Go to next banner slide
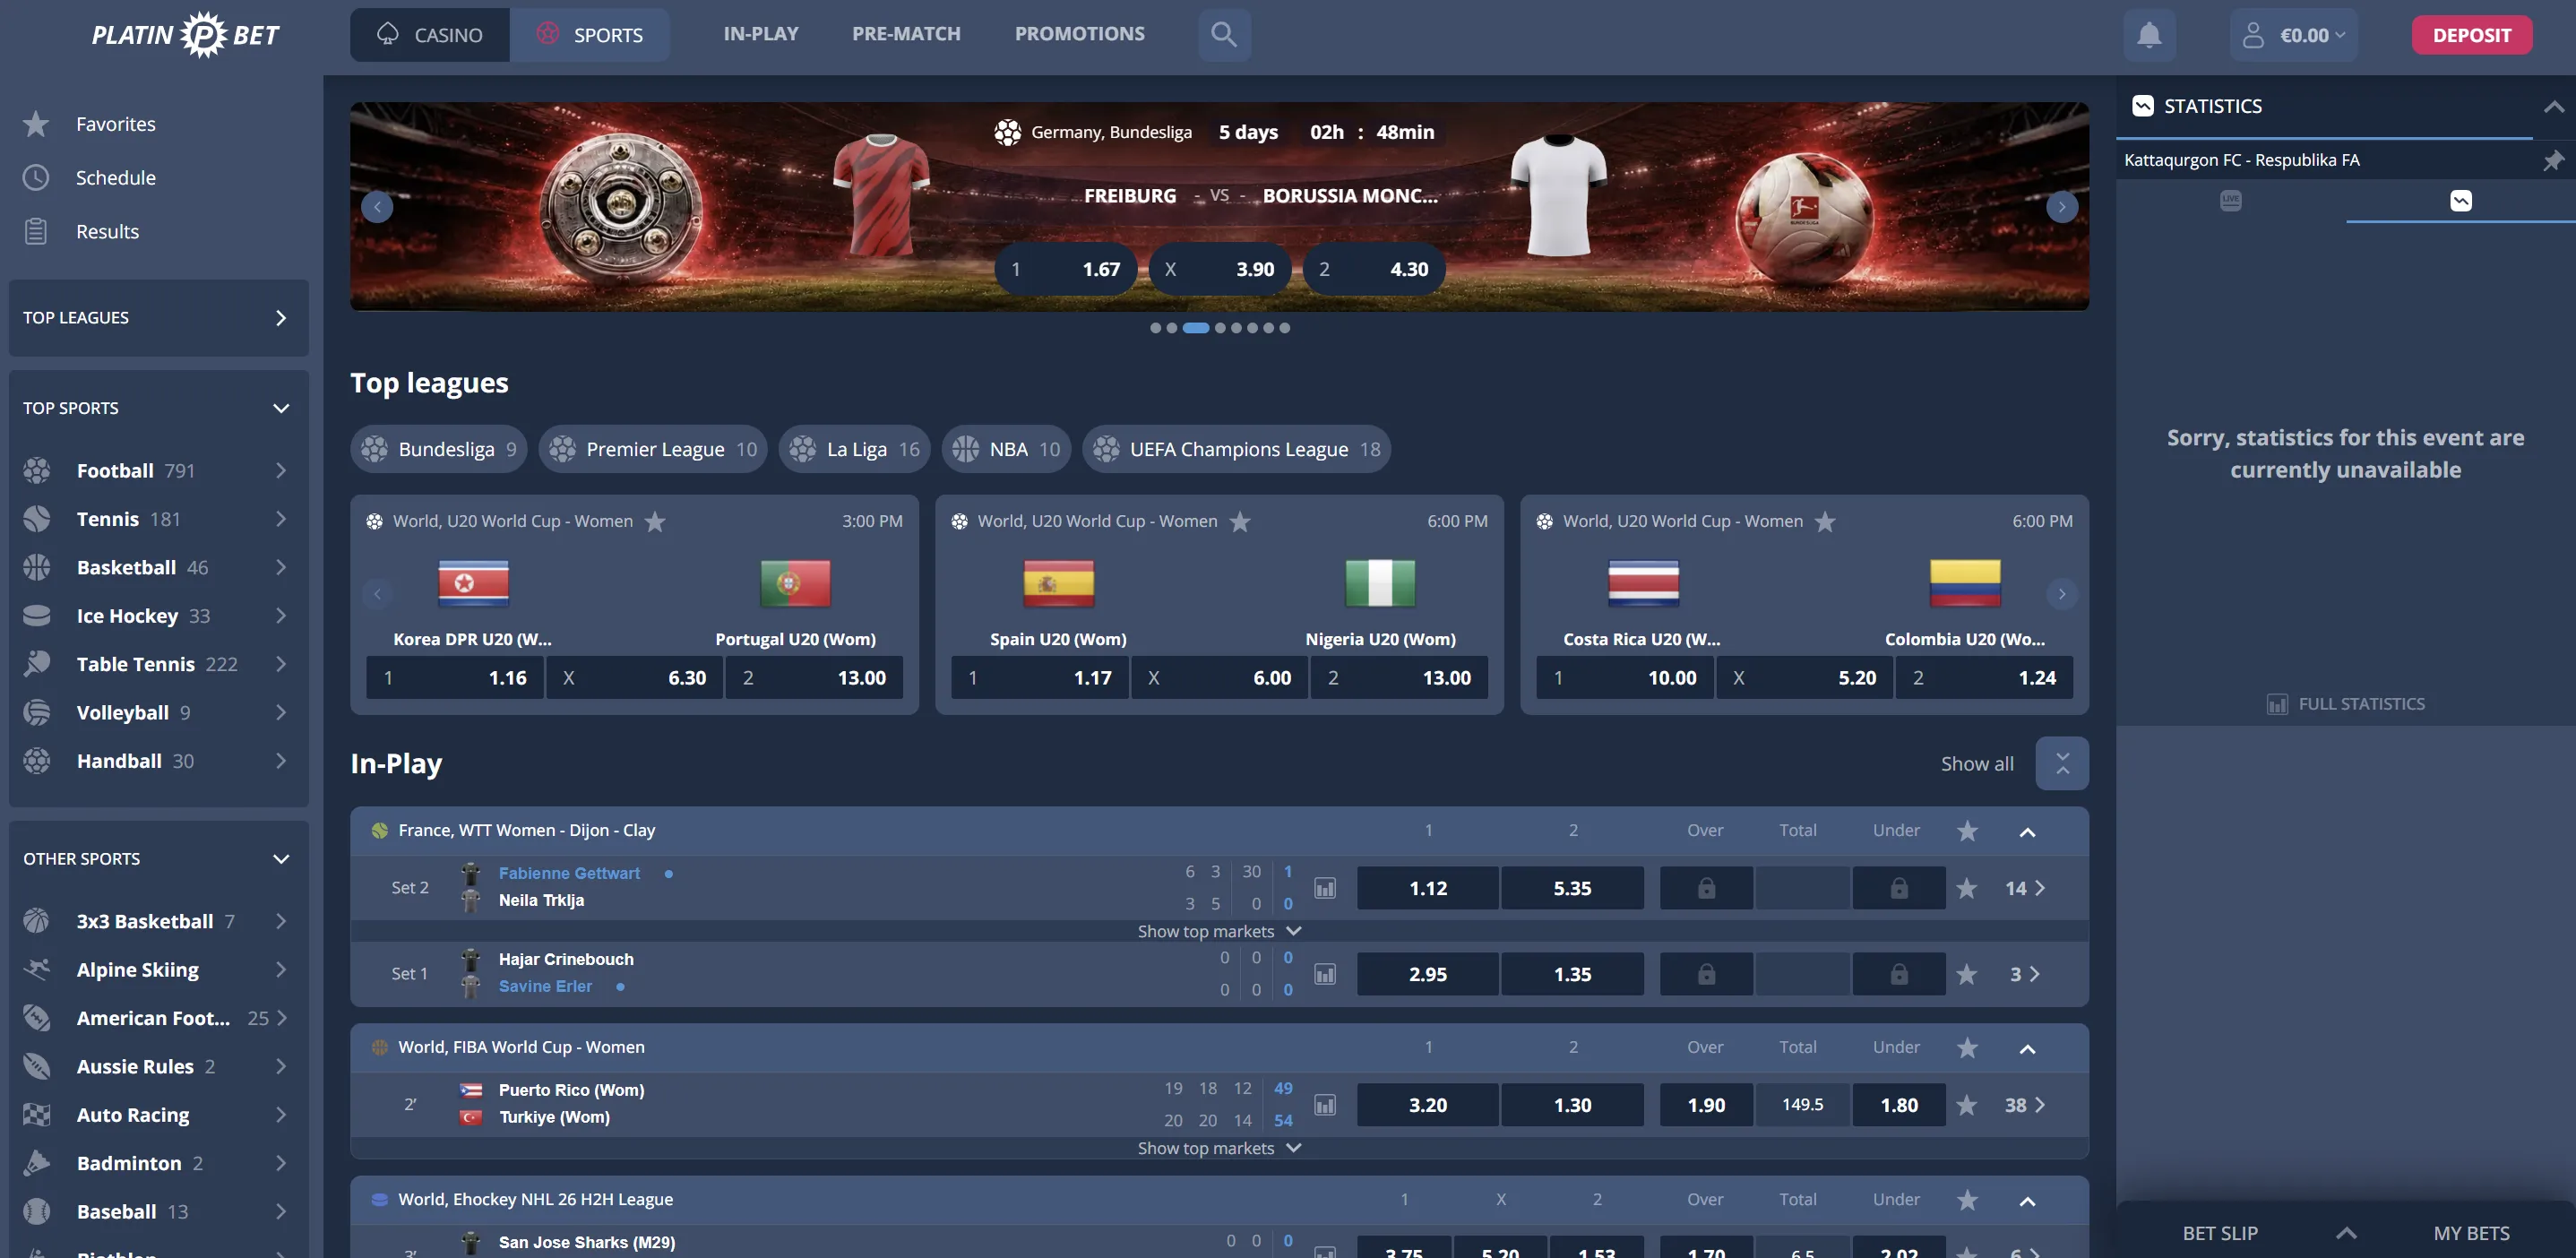2576x1258 pixels. [2062, 207]
